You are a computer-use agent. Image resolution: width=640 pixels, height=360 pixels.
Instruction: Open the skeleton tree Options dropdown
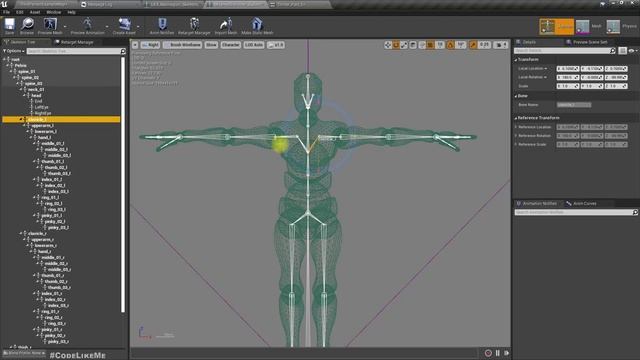pyautogui.click(x=13, y=51)
